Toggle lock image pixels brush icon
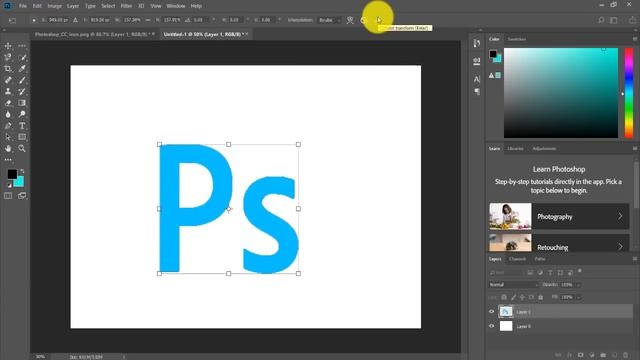640x360 pixels. point(513,297)
